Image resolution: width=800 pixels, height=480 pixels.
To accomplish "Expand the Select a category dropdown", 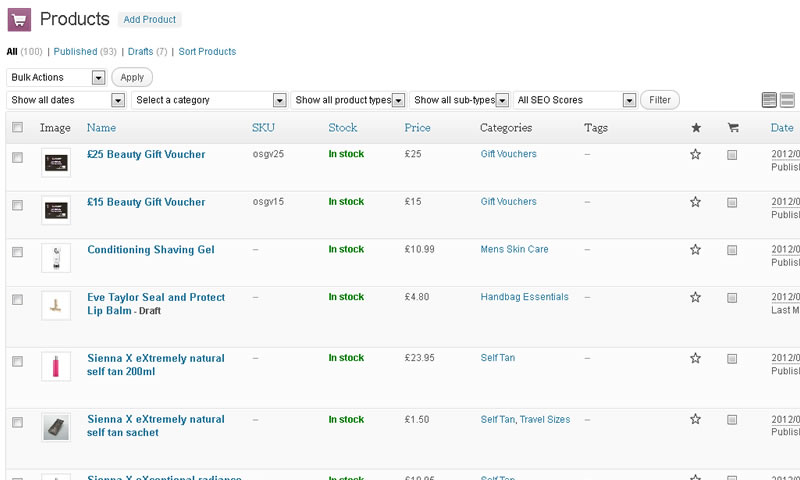I will coord(210,100).
